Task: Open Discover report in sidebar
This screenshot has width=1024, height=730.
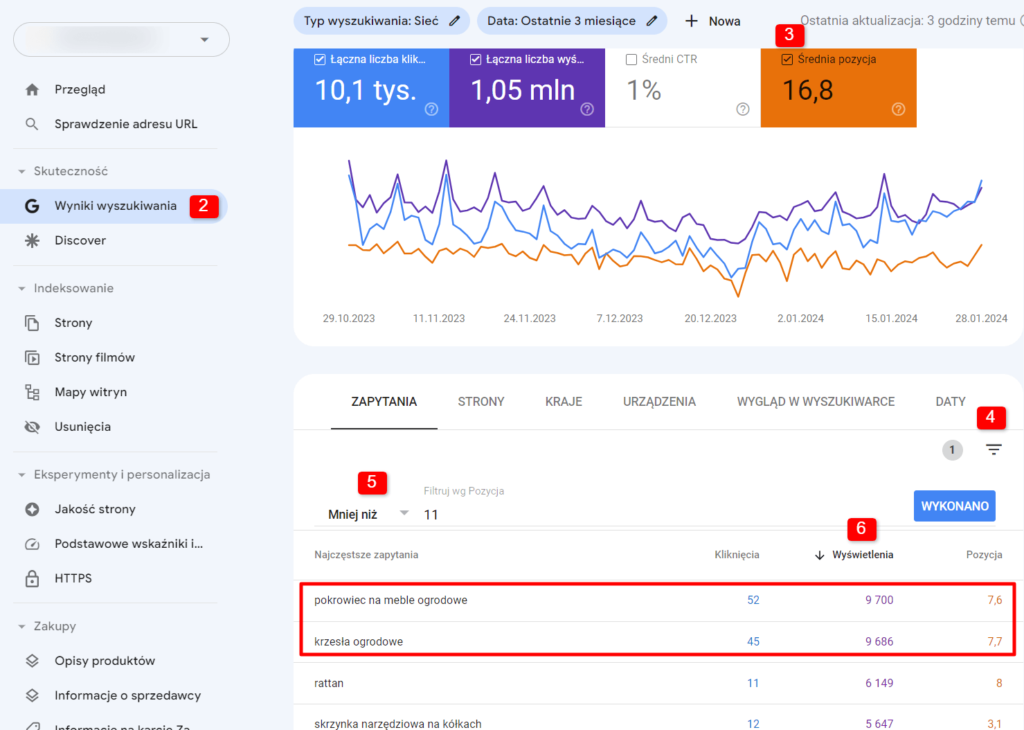Action: tap(80, 240)
